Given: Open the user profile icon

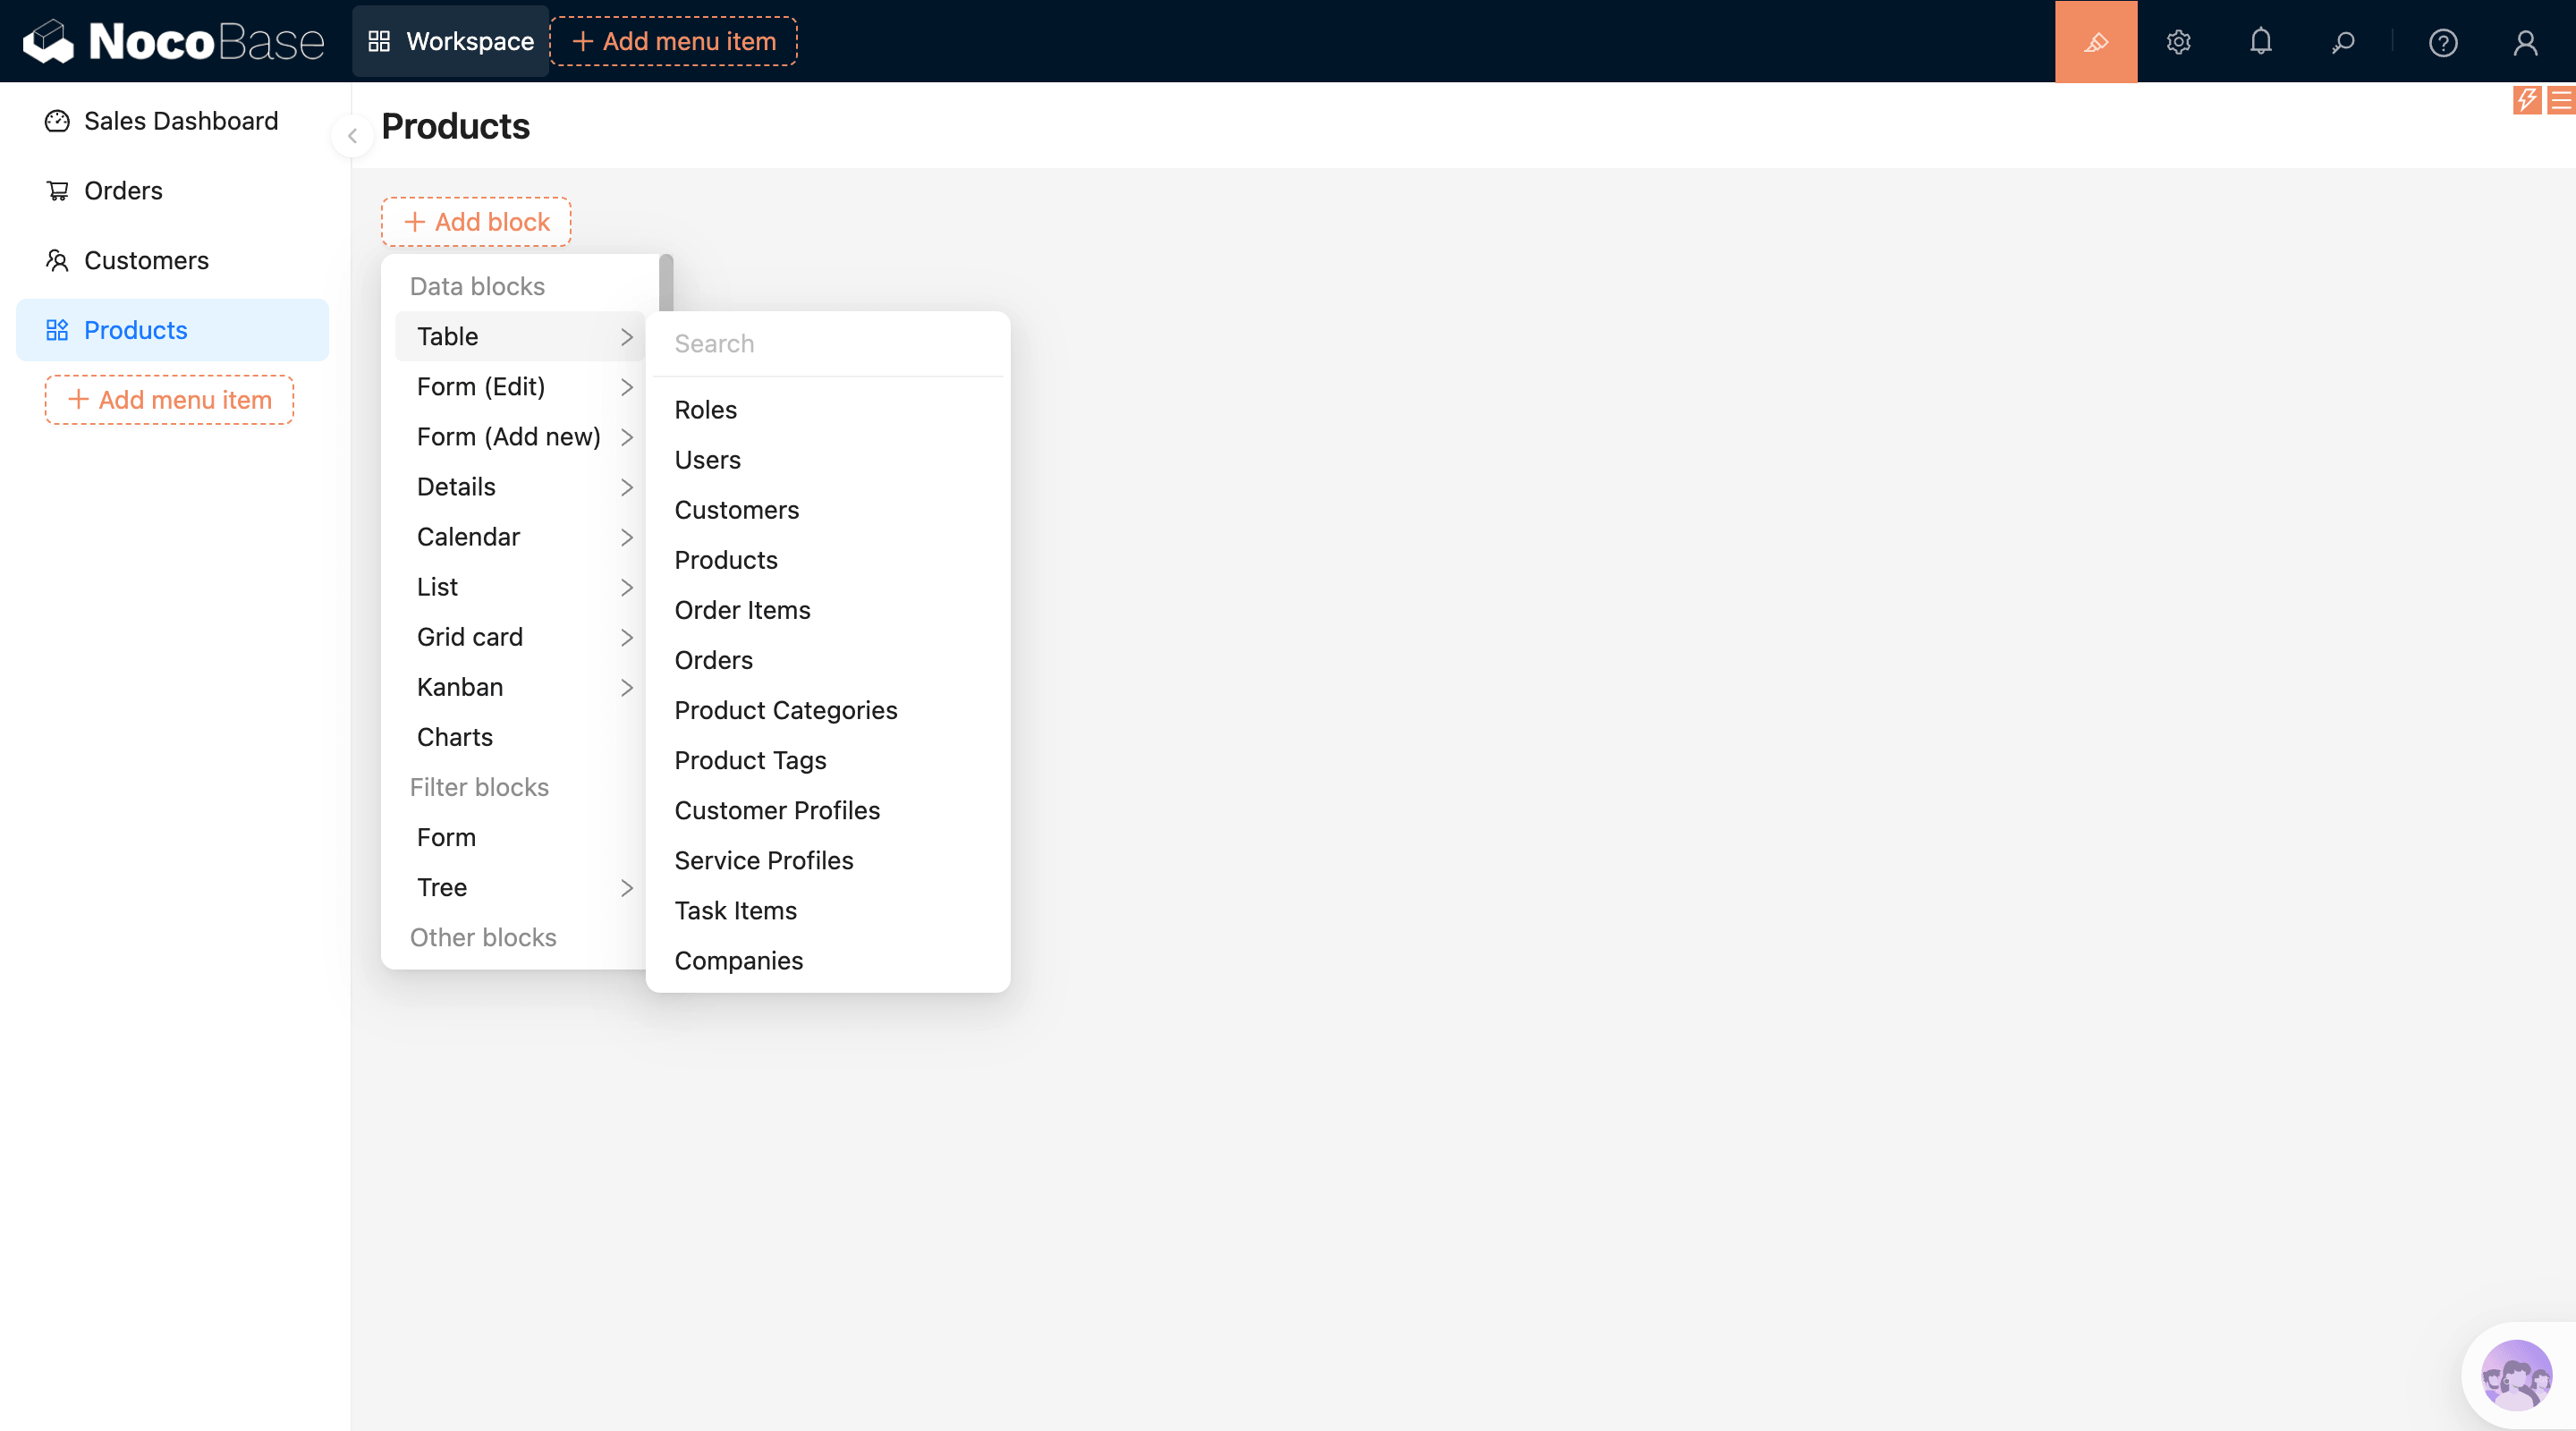Looking at the screenshot, I should pyautogui.click(x=2524, y=42).
